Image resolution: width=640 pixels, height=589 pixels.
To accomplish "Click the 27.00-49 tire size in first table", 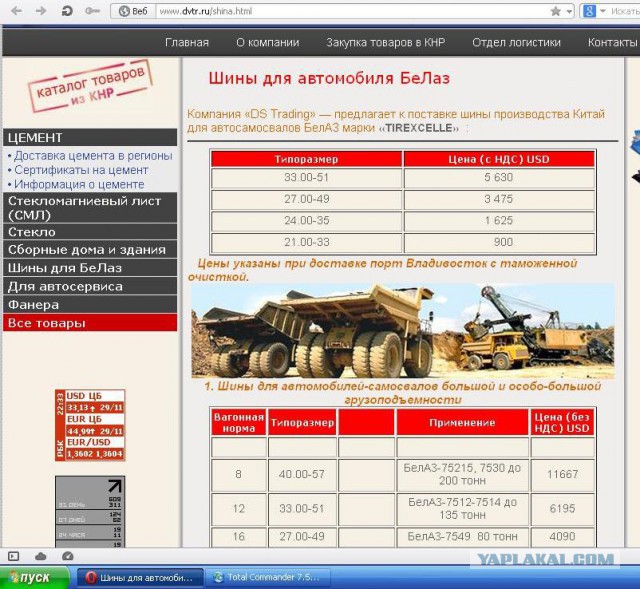I will click(x=307, y=199).
